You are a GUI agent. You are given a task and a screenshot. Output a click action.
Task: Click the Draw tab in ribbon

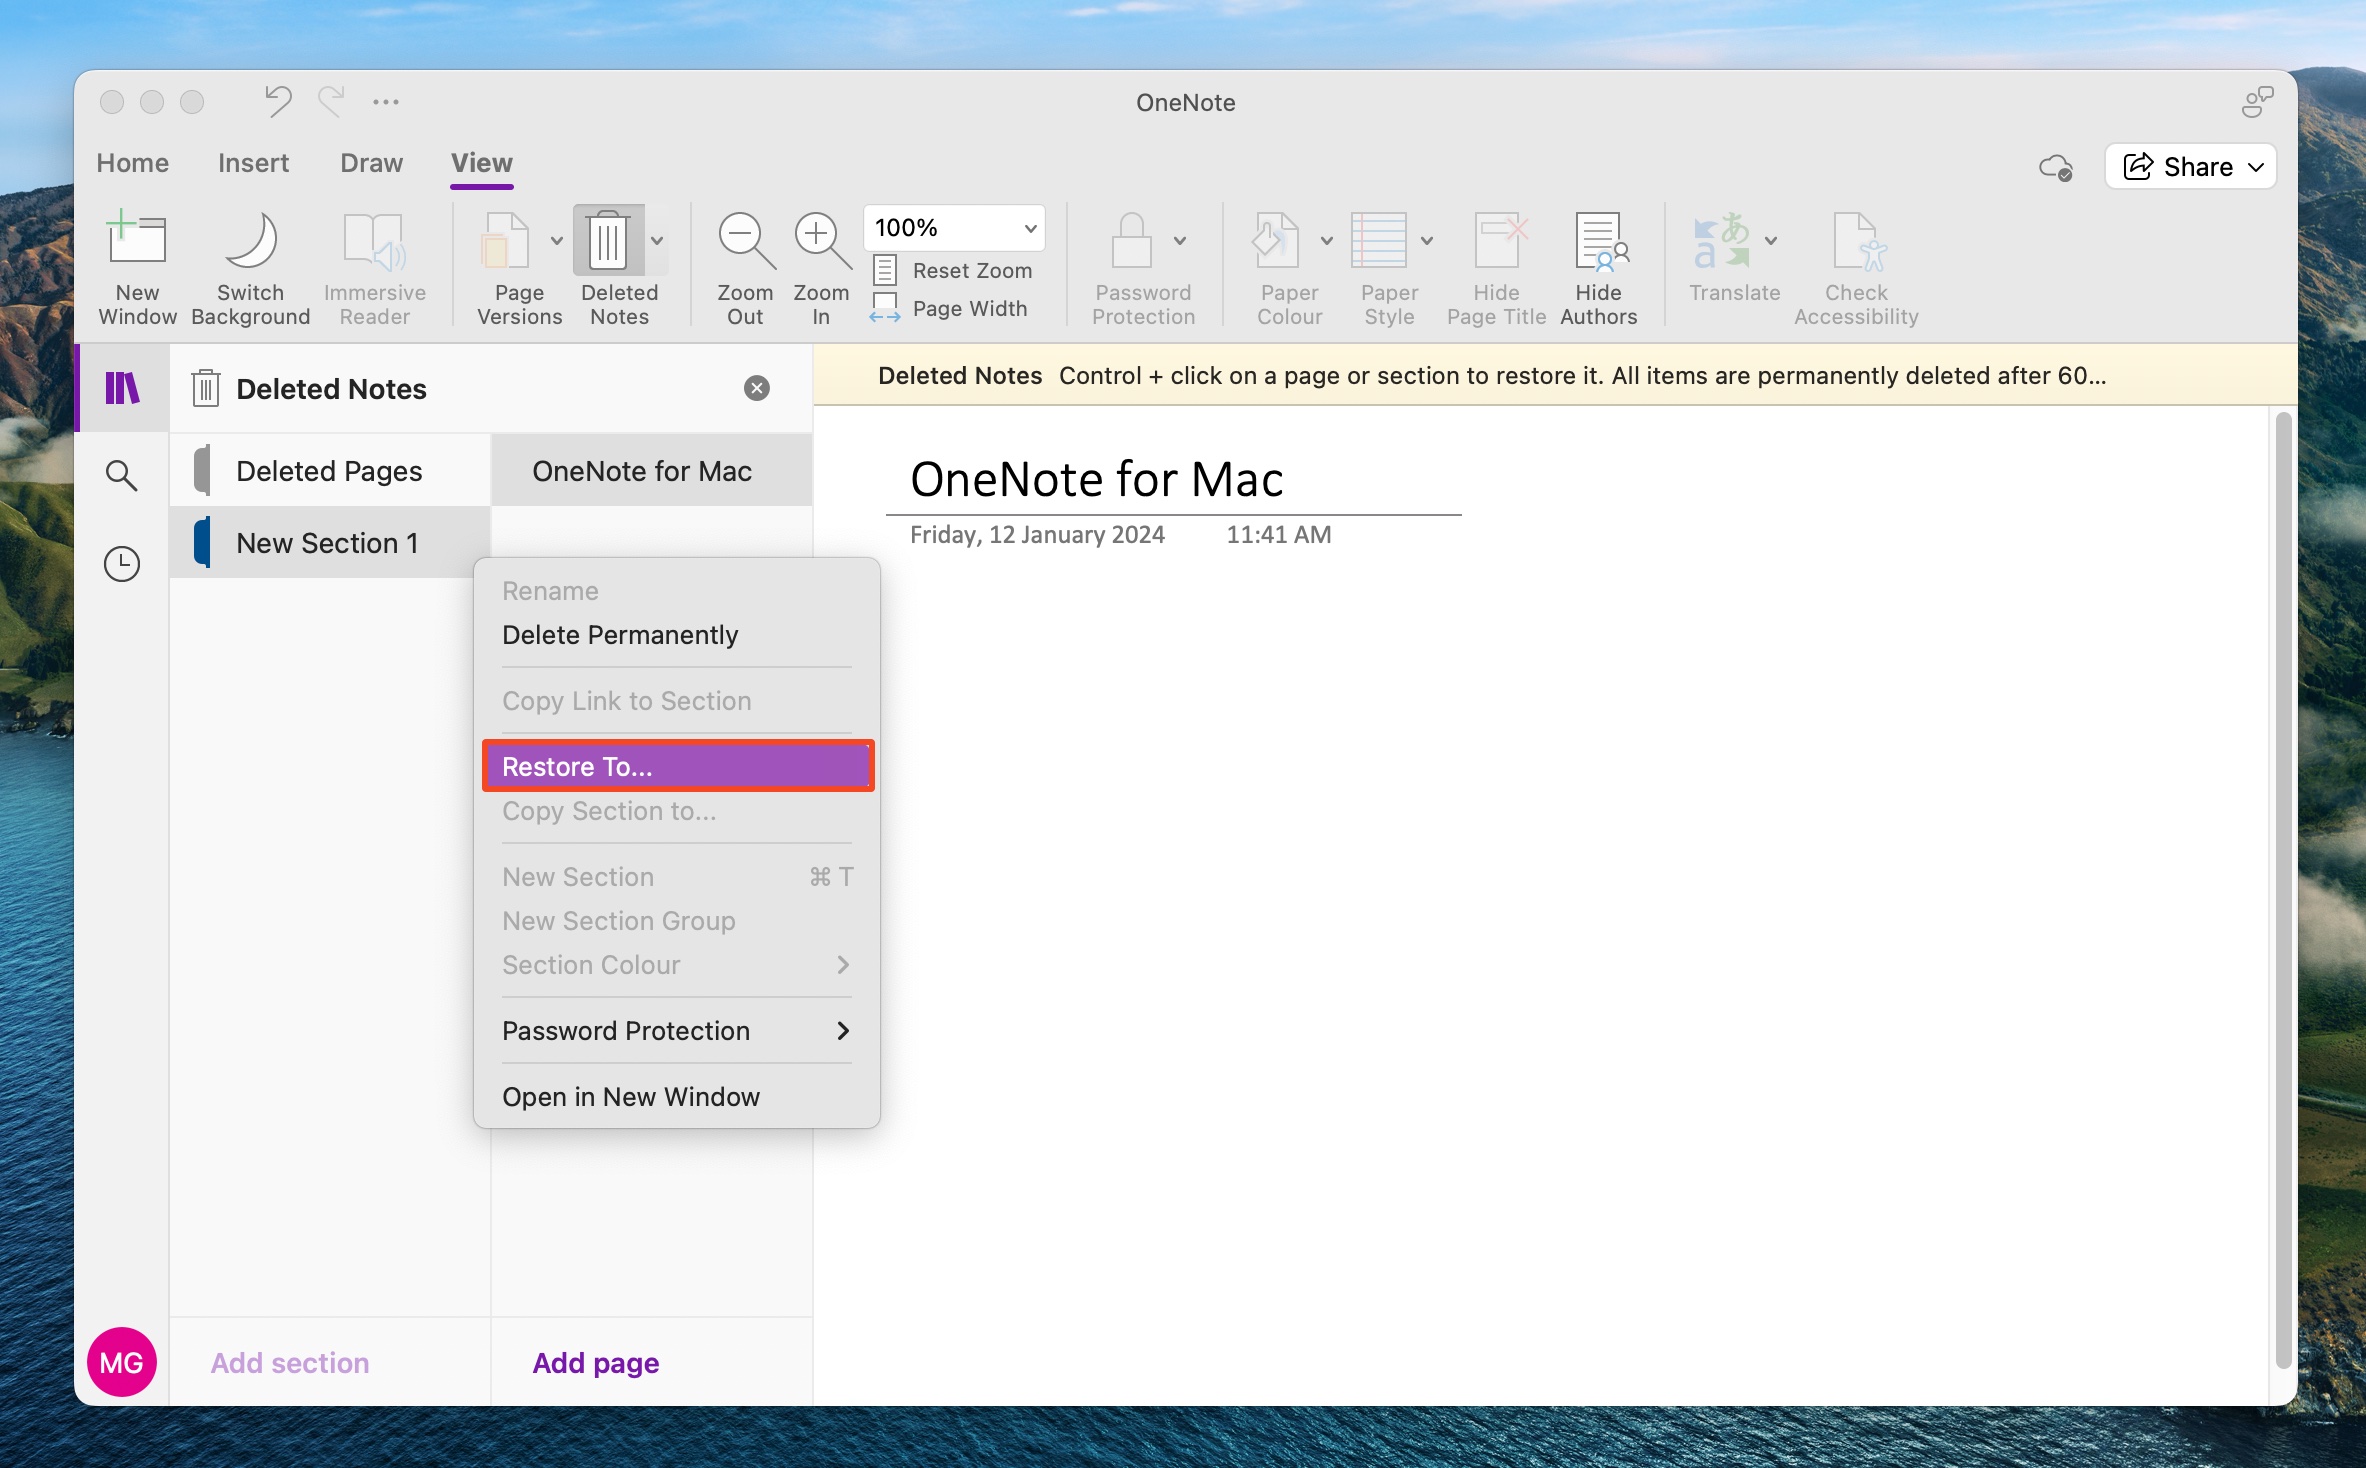(x=370, y=162)
